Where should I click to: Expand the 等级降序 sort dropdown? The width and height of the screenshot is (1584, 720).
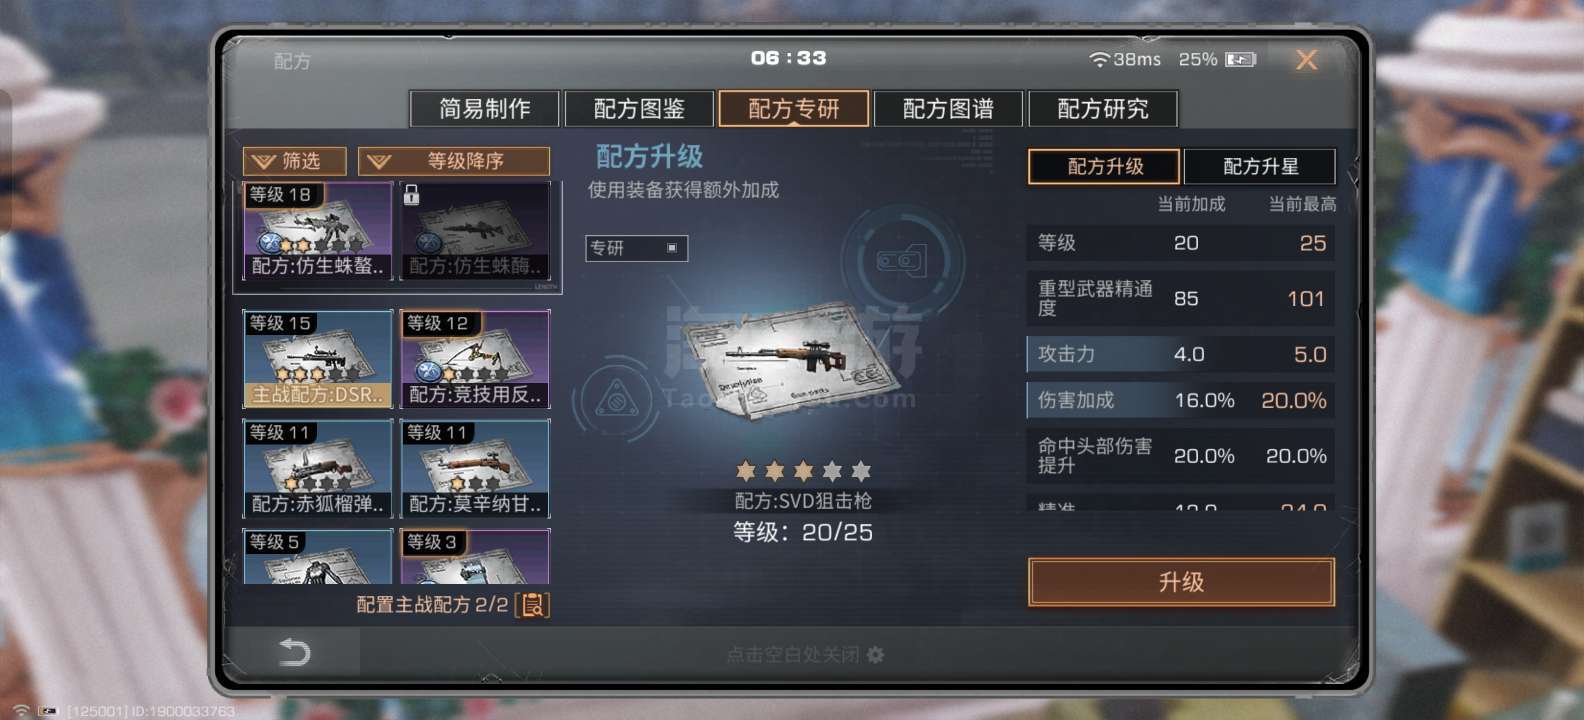click(454, 161)
